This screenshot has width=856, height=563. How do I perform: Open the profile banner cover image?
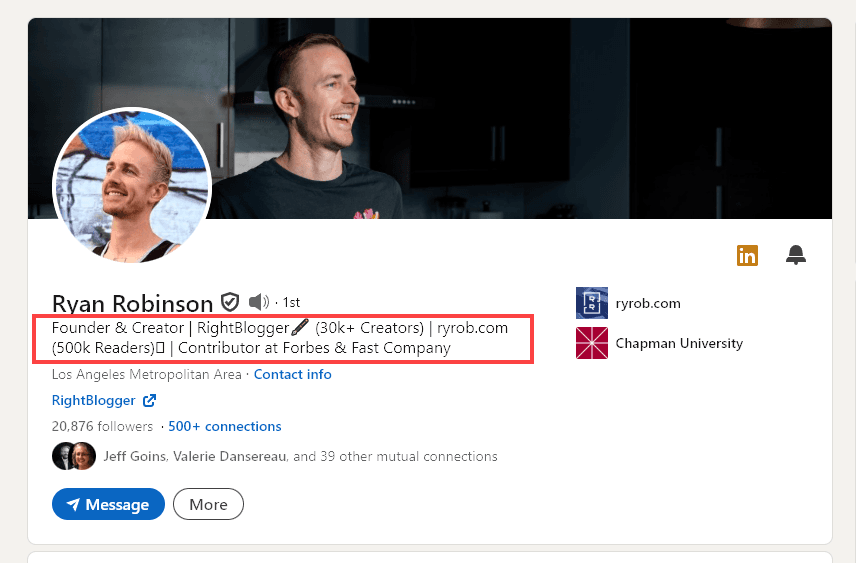[430, 118]
